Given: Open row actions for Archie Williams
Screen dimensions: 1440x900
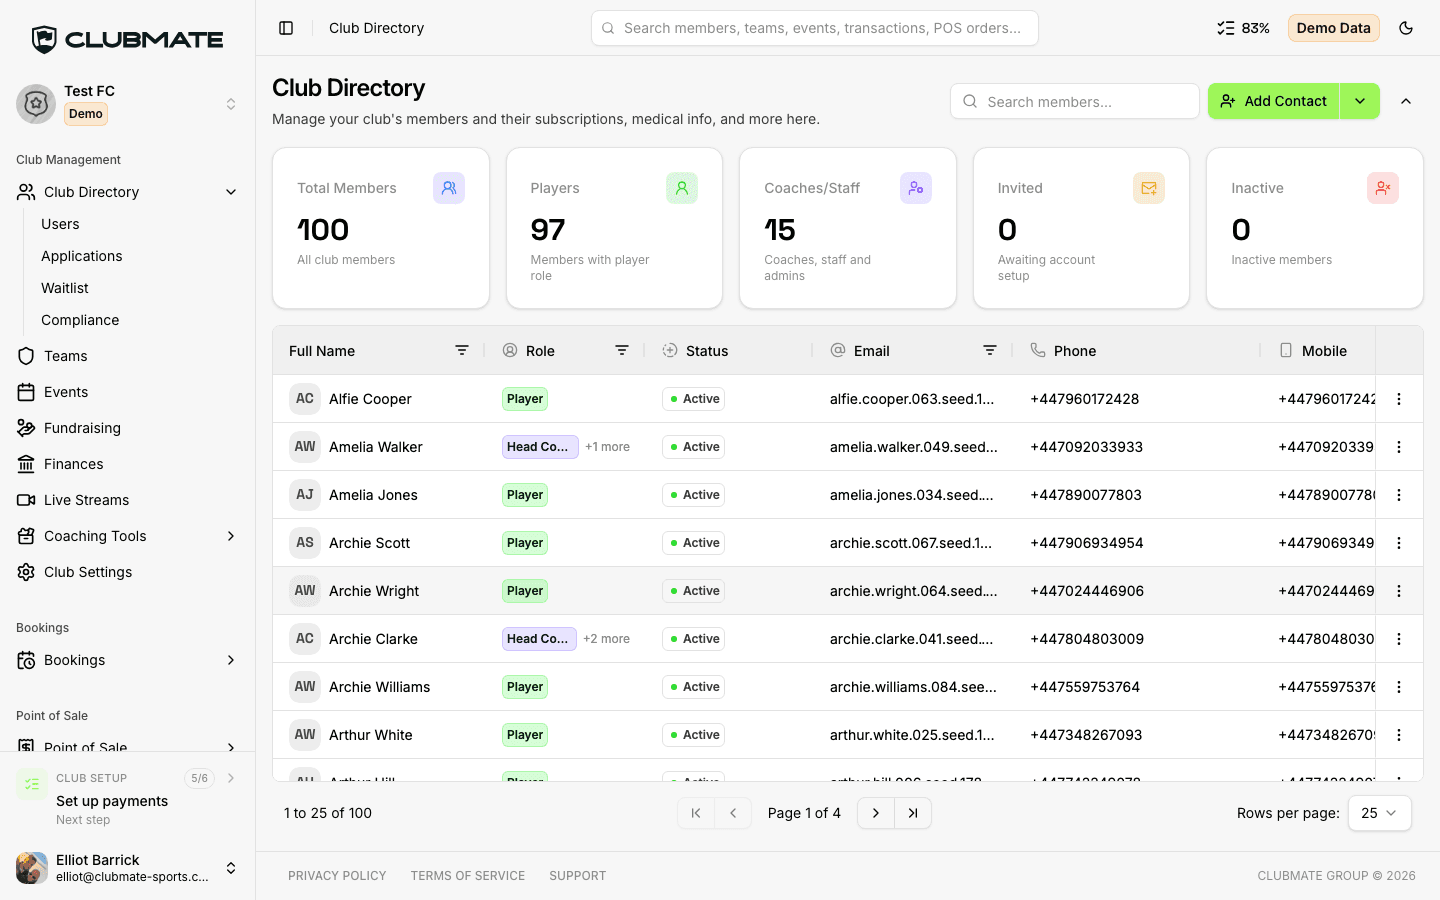Looking at the screenshot, I should [x=1399, y=687].
